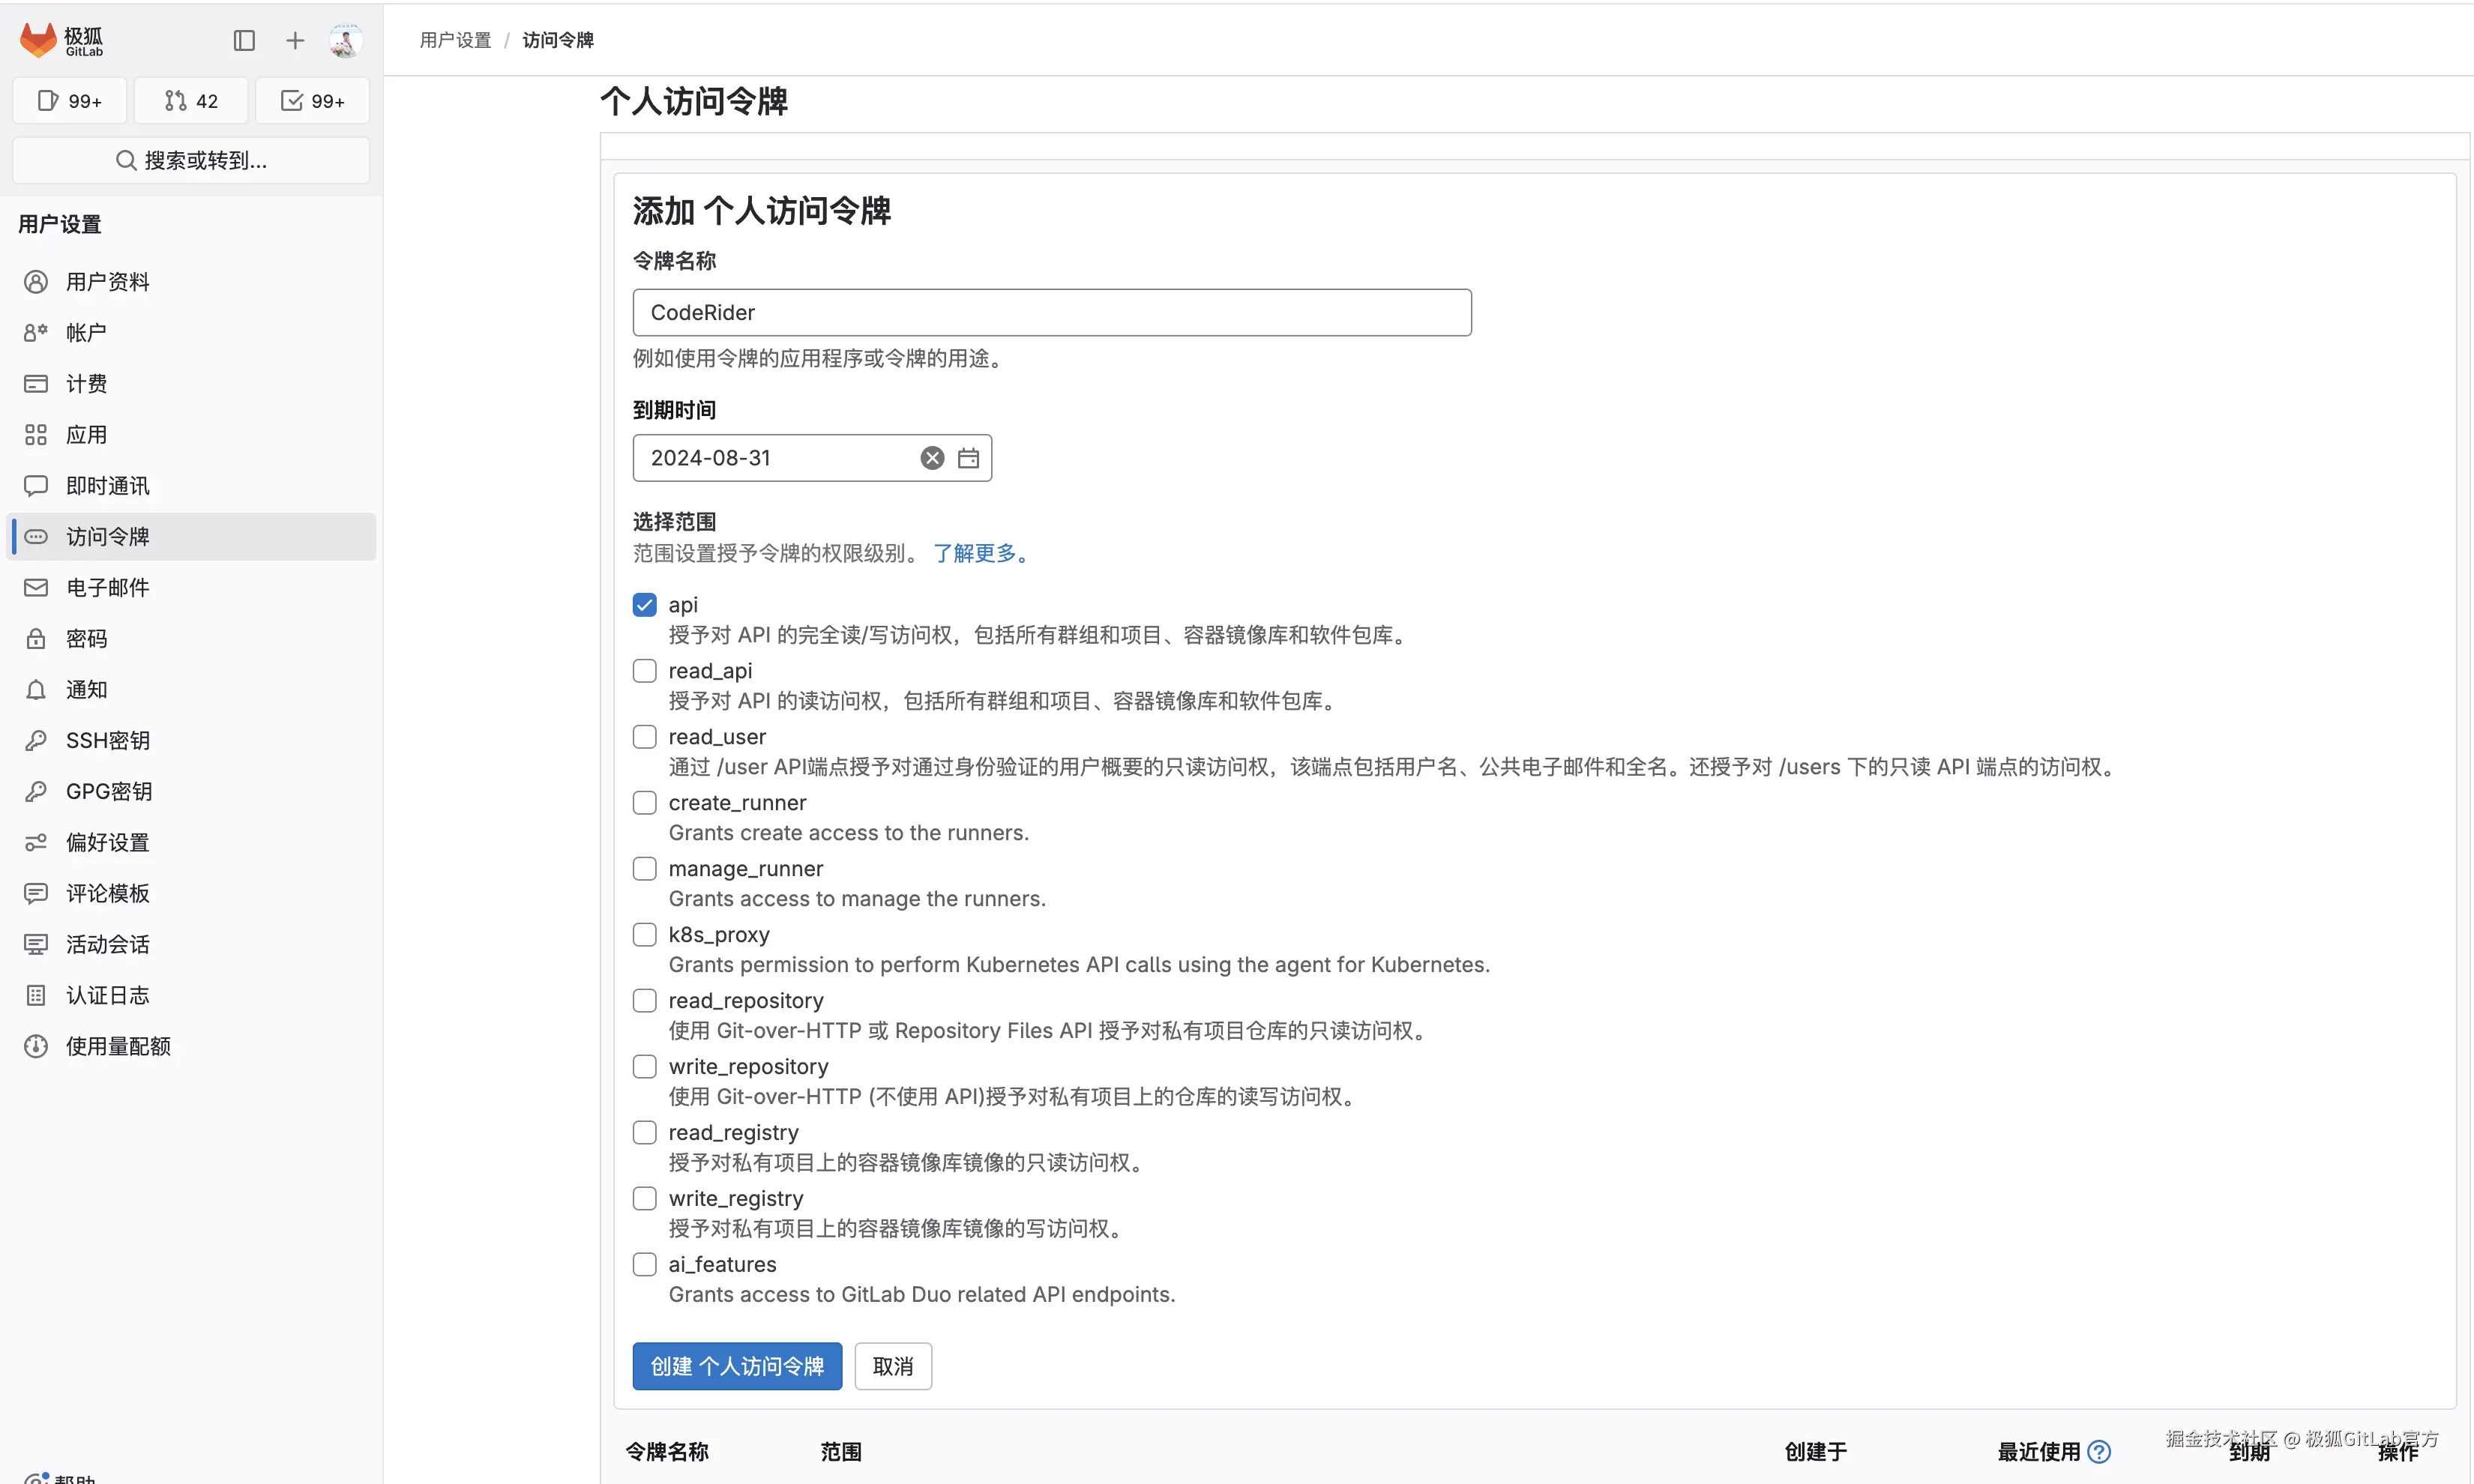The width and height of the screenshot is (2474, 1484).
Task: Click the 令牌名称 input with CodeRider
Action: (1051, 312)
